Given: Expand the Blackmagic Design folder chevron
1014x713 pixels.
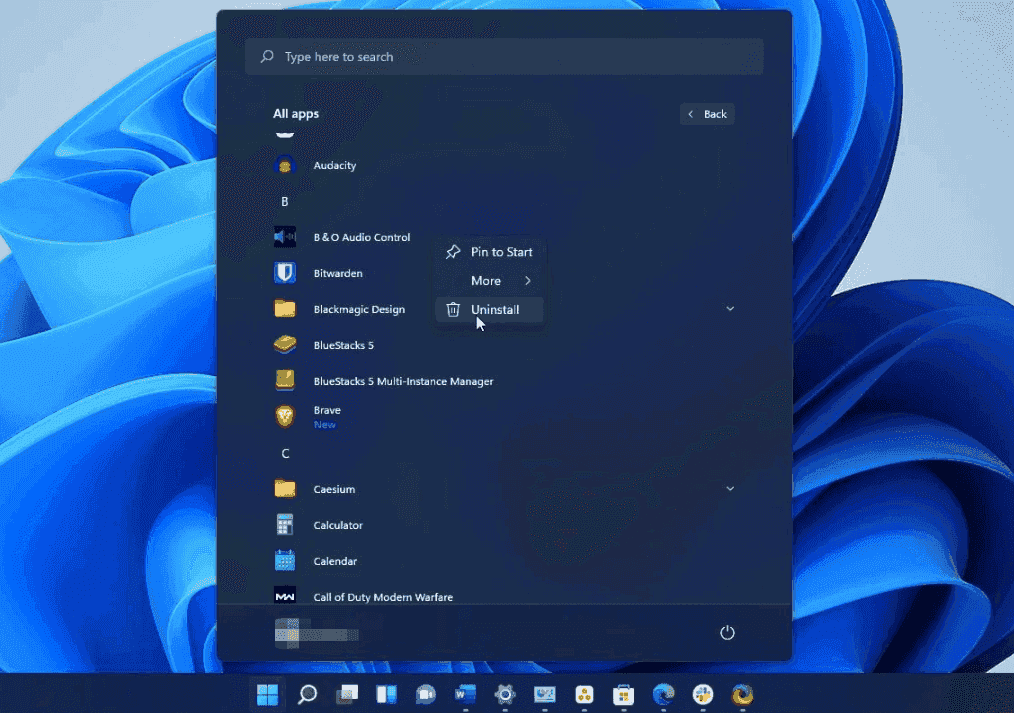Looking at the screenshot, I should coord(730,309).
